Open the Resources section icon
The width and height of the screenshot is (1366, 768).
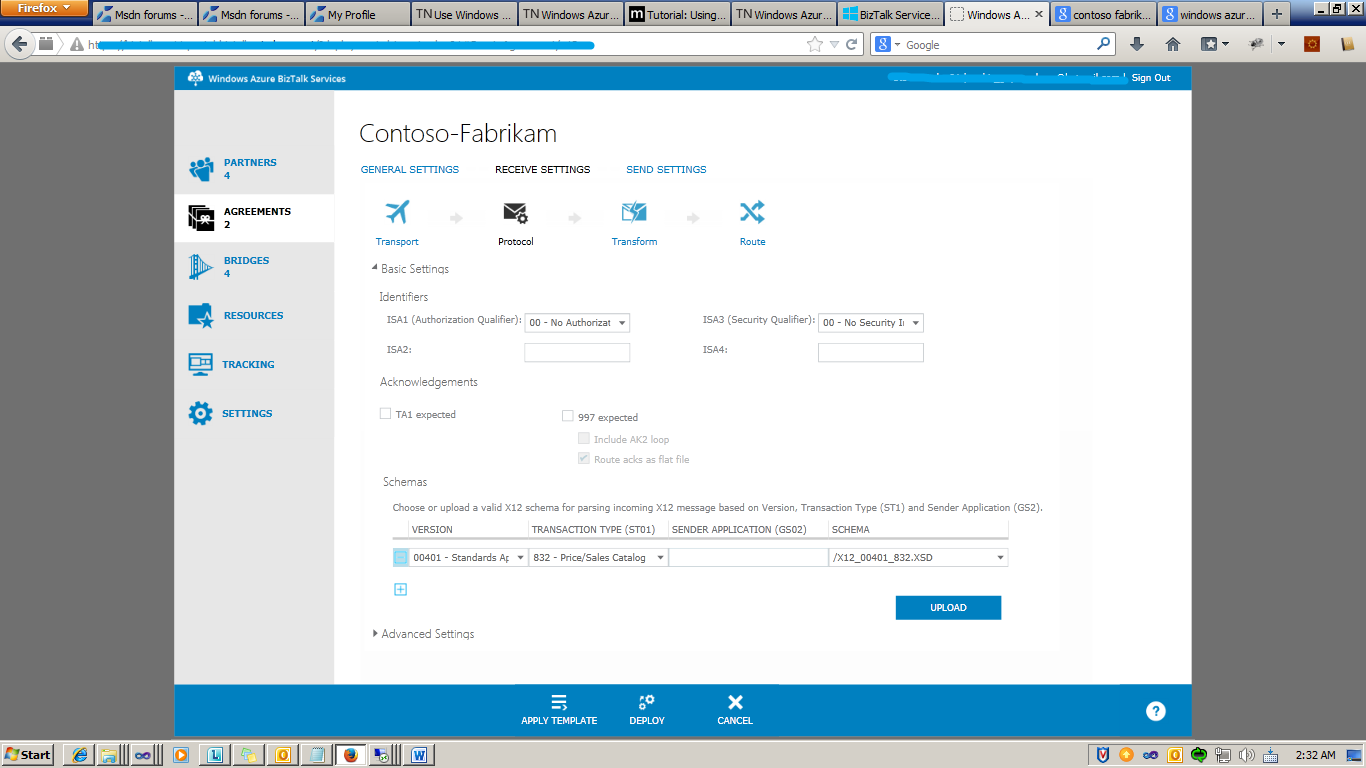coord(201,316)
